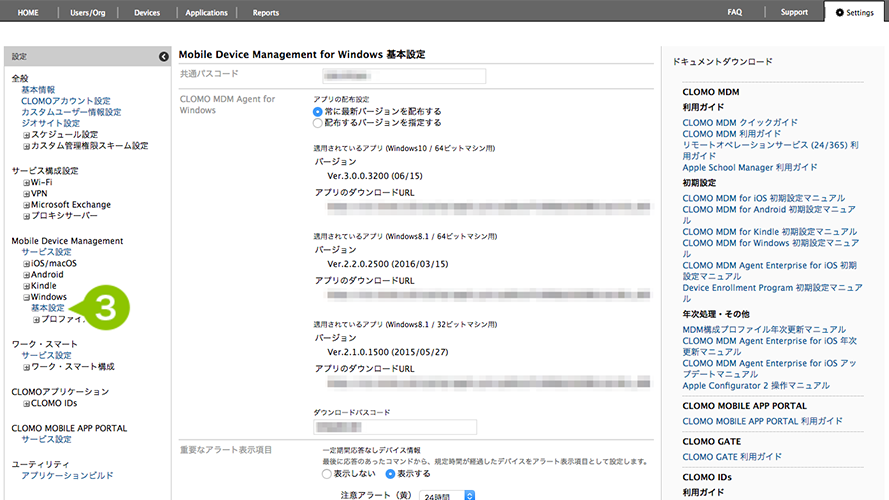Open CLOMO GATE 利用ガイド
This screenshot has width=889, height=500.
[x=732, y=457]
